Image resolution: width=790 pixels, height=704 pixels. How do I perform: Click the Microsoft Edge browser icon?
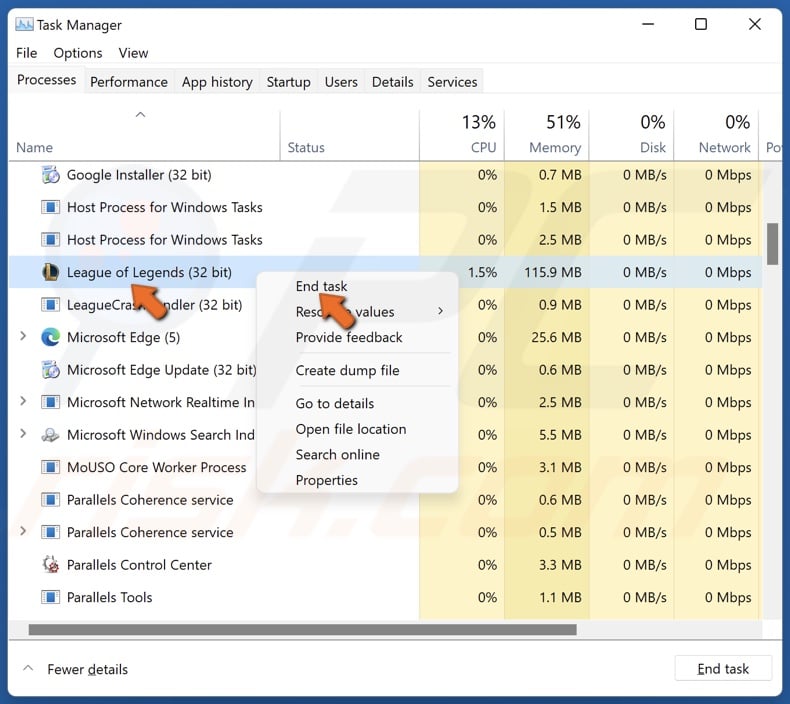coord(50,337)
